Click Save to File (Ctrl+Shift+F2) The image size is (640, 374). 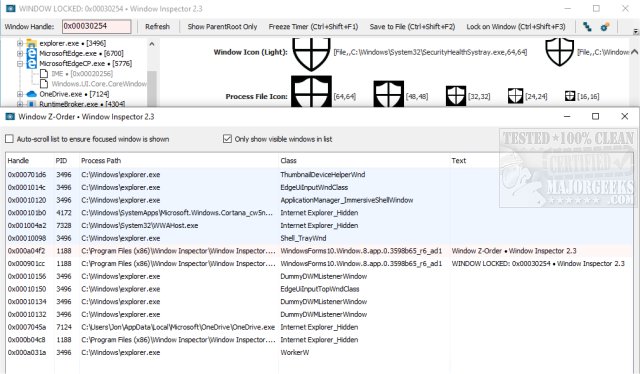[x=412, y=27]
